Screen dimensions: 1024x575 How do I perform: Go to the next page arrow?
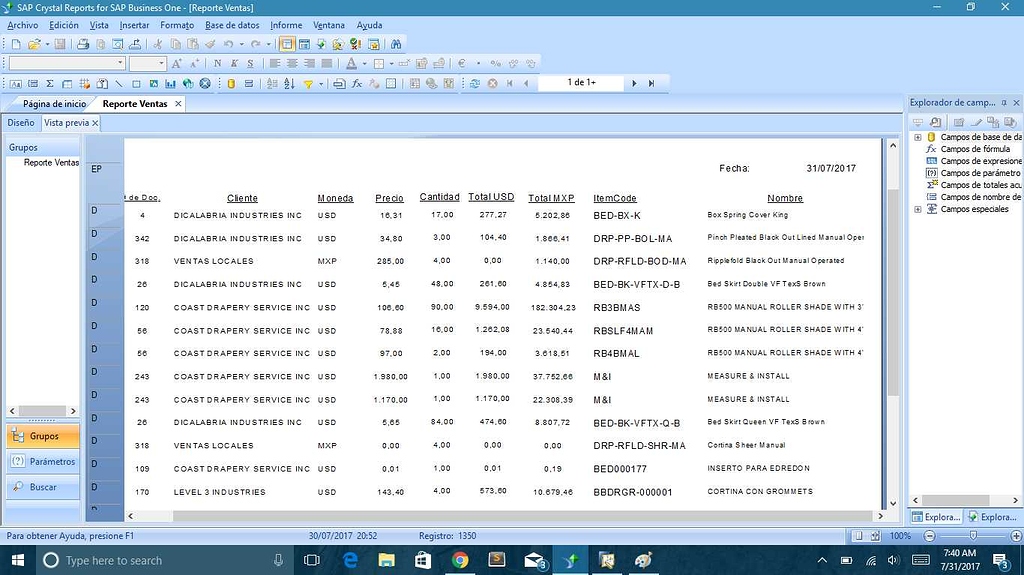[x=634, y=84]
